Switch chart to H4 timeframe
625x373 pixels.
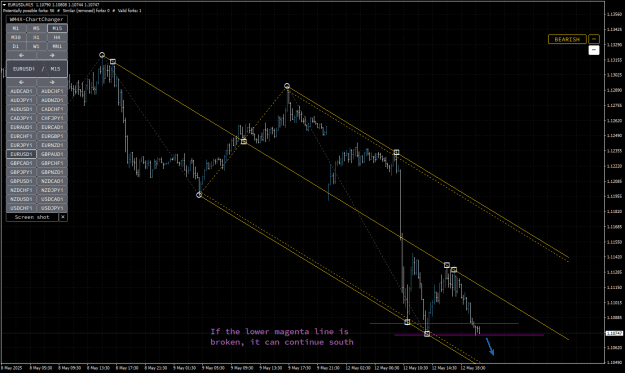coord(57,37)
